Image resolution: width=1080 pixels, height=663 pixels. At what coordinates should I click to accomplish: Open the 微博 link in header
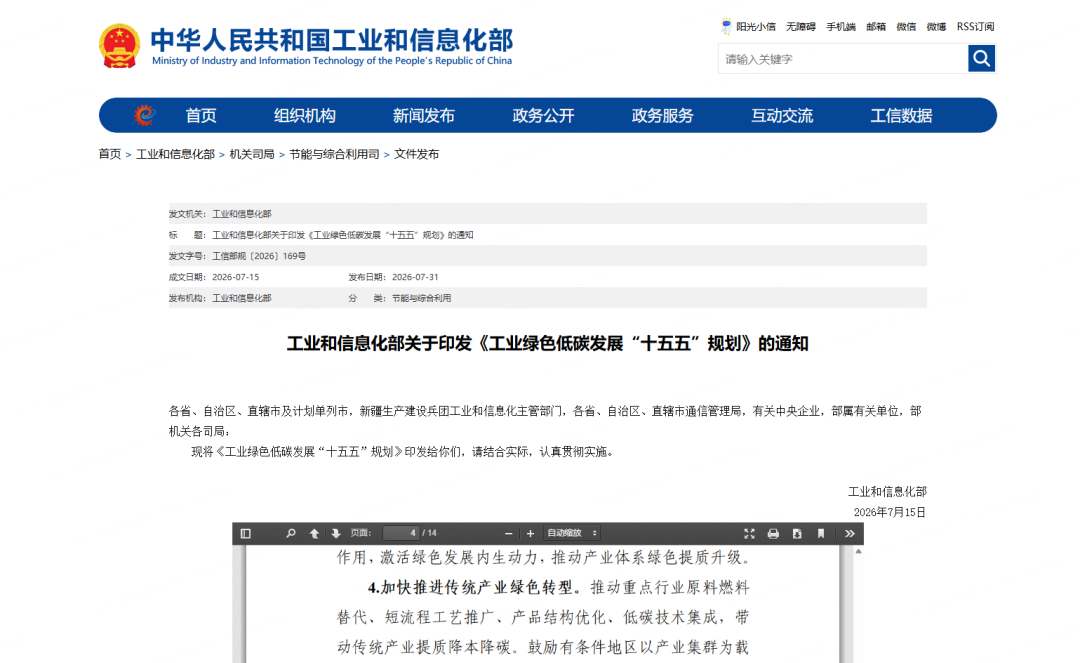[936, 26]
